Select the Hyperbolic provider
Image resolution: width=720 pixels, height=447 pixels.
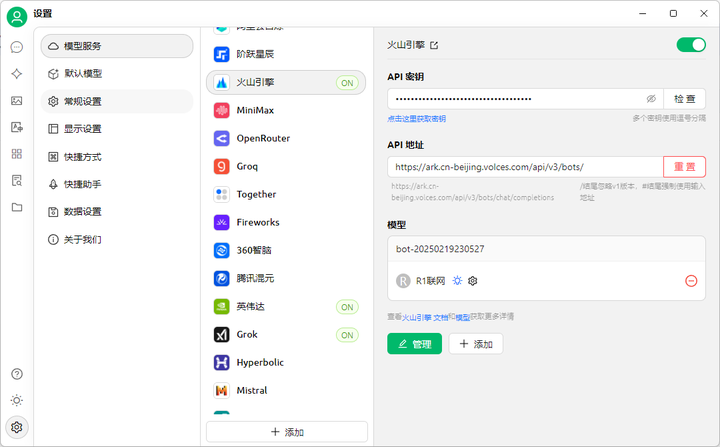[286, 362]
